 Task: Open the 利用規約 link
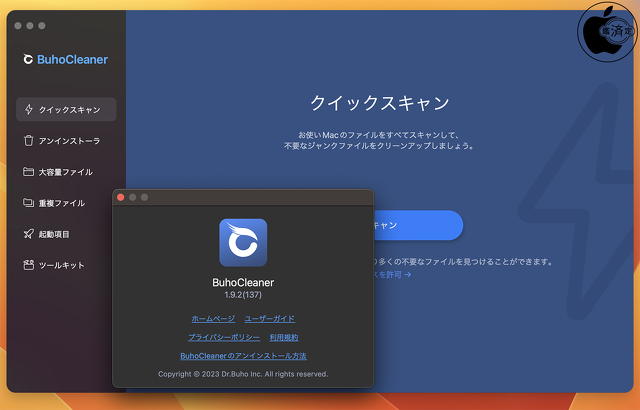click(x=284, y=337)
